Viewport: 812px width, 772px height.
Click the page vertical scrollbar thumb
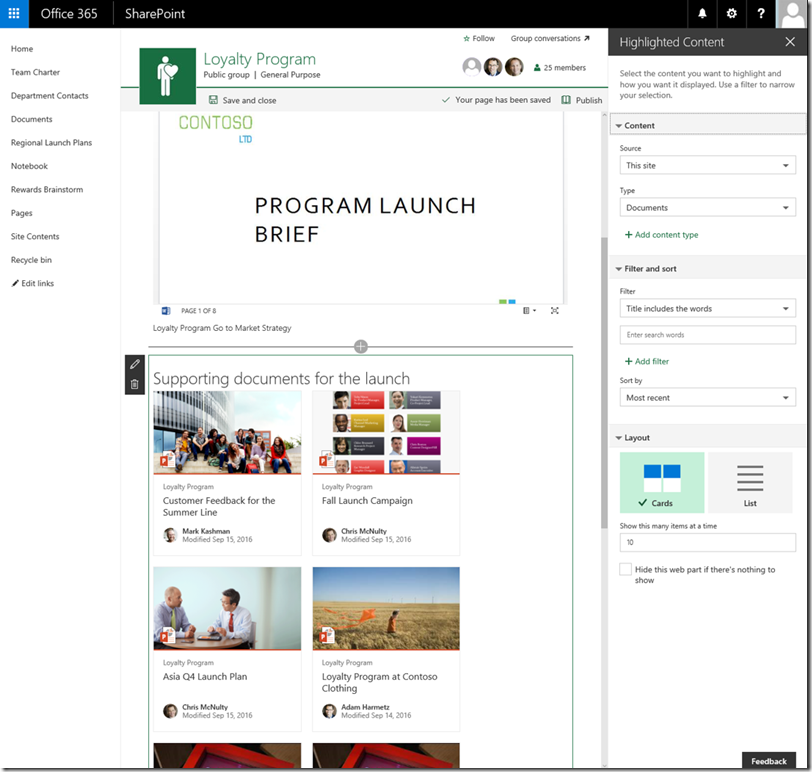604,383
